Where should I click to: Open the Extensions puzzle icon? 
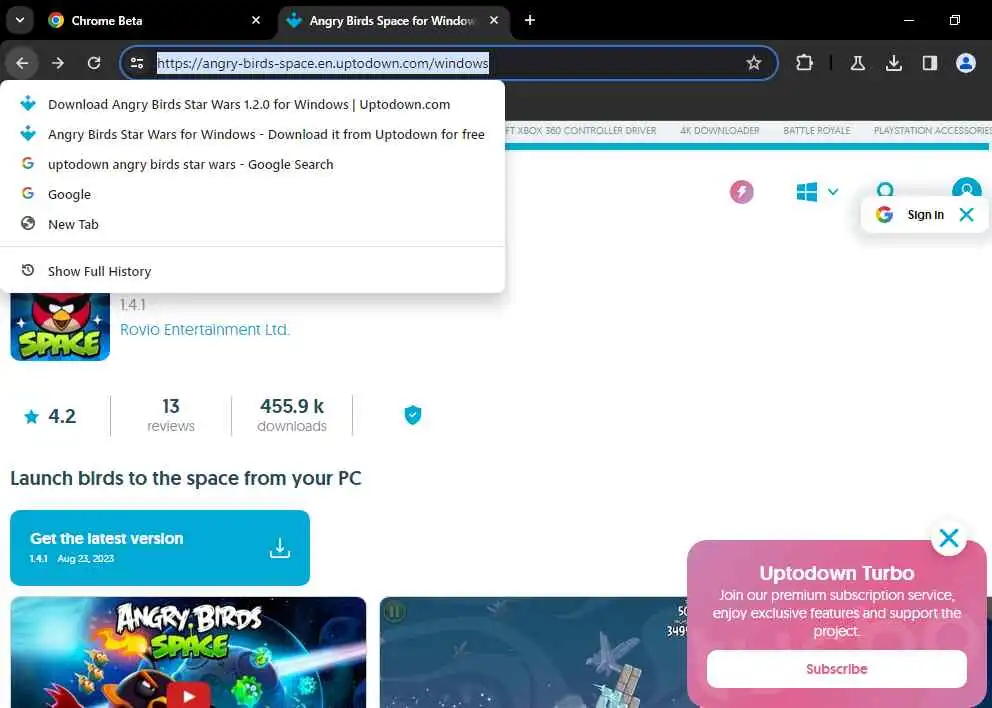pos(804,63)
